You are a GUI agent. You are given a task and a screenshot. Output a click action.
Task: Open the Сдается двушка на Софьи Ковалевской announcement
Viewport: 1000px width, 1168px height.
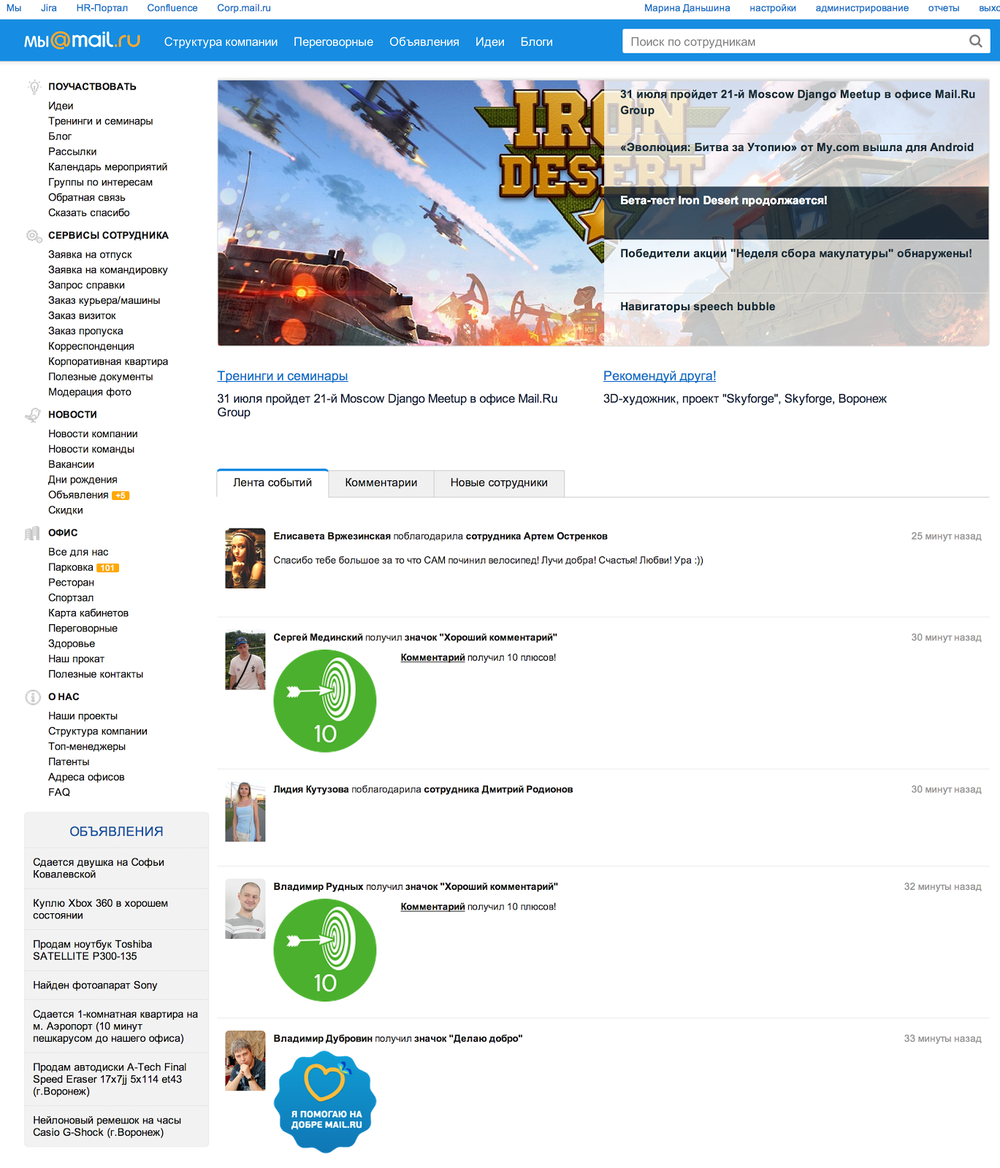click(x=98, y=868)
